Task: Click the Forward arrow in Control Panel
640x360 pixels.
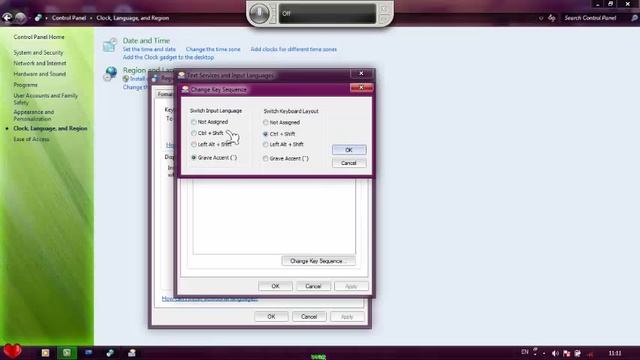Action: 20,18
